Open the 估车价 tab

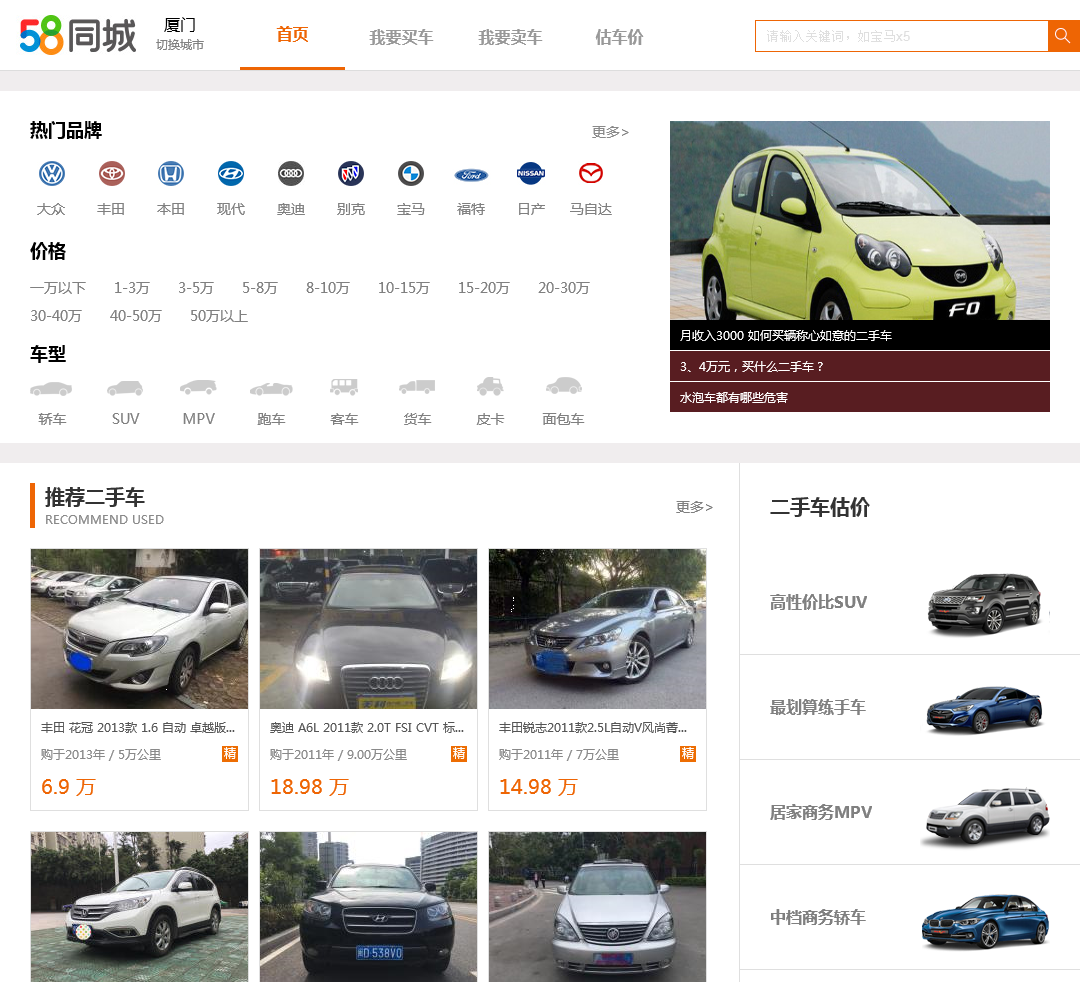[x=619, y=37]
